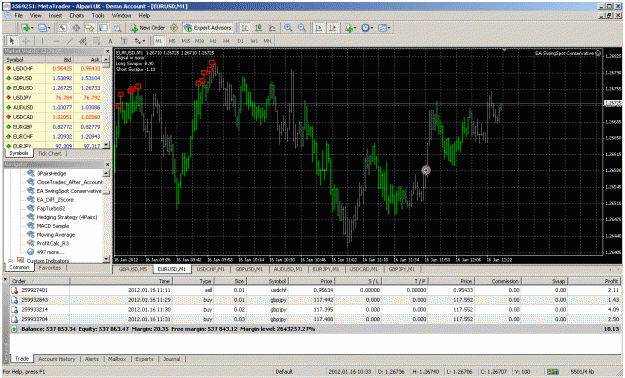
Task: Click the Market Watch scroll-down arrow
Action: 106,145
